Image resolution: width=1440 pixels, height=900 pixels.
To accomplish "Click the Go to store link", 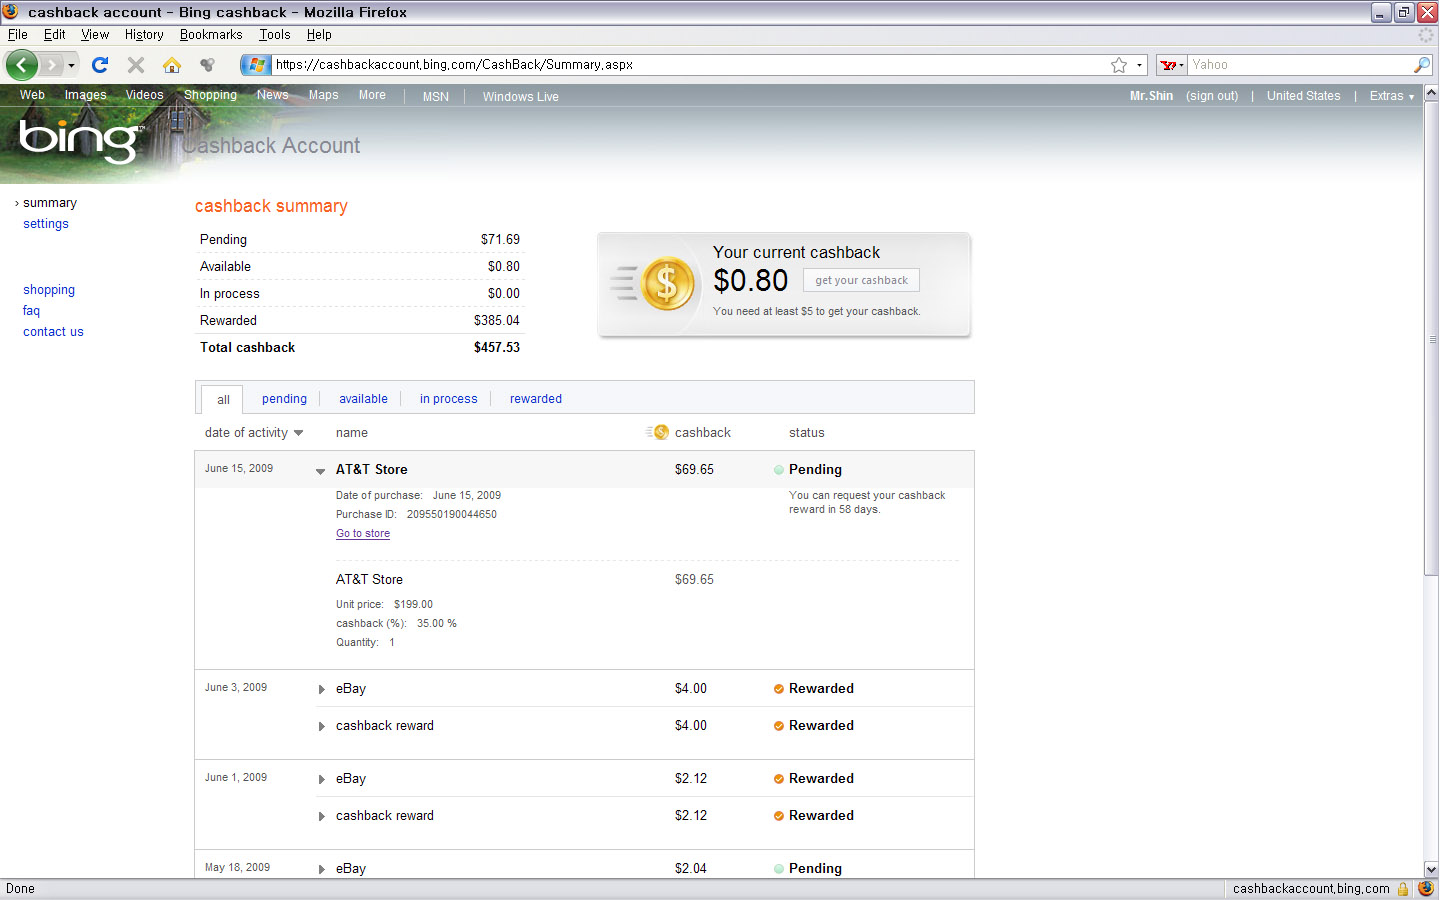I will coord(363,534).
